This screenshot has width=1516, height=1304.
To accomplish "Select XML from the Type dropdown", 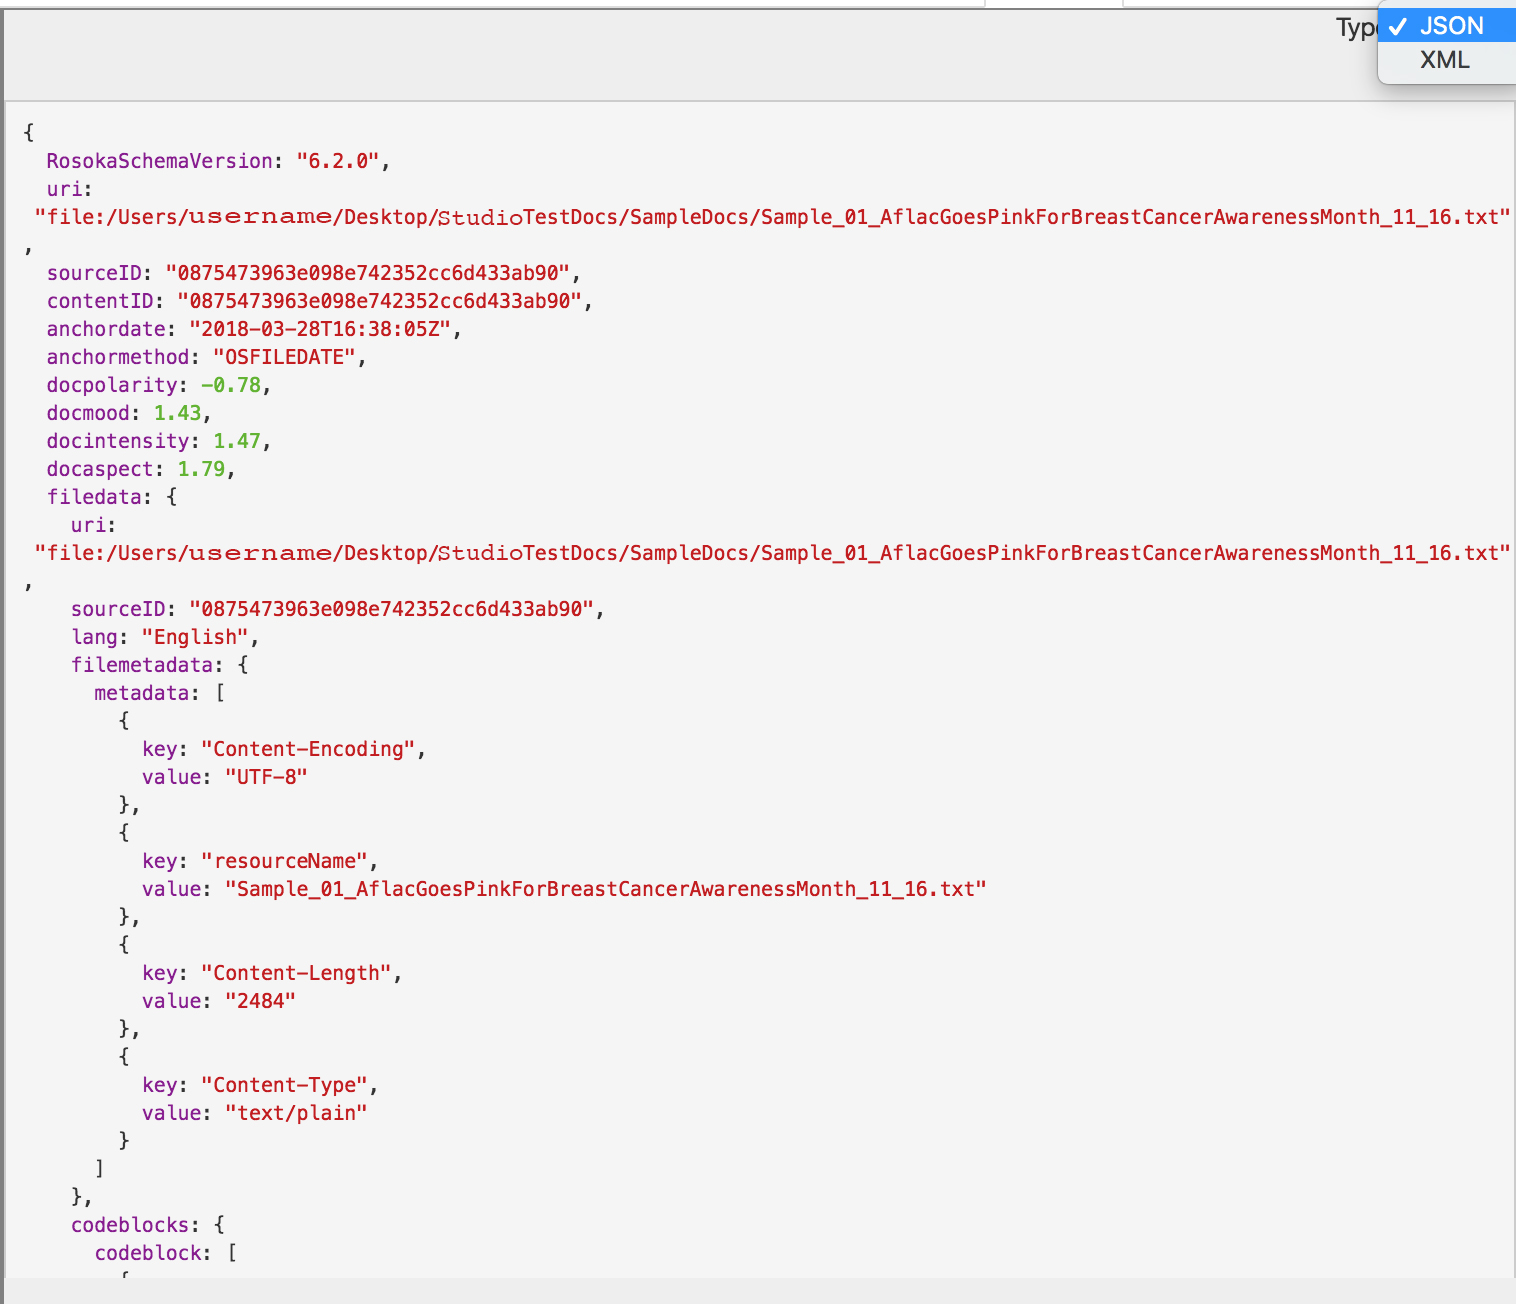I will pos(1444,60).
